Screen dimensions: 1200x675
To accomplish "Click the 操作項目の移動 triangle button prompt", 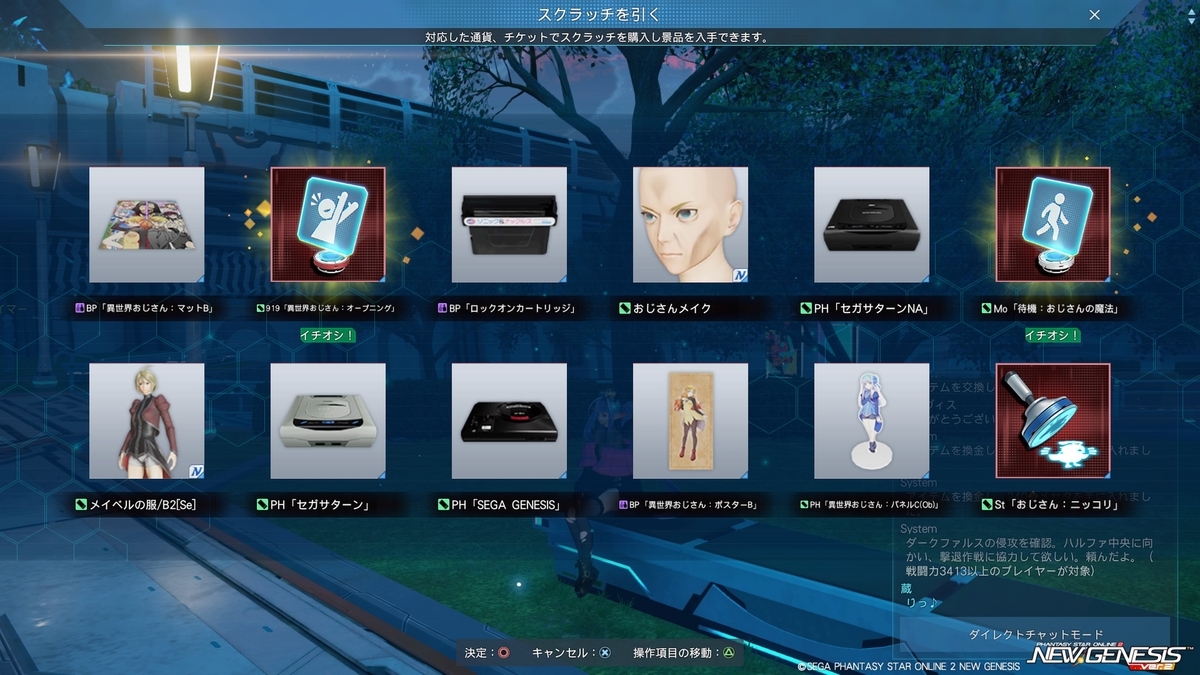I will [x=685, y=653].
